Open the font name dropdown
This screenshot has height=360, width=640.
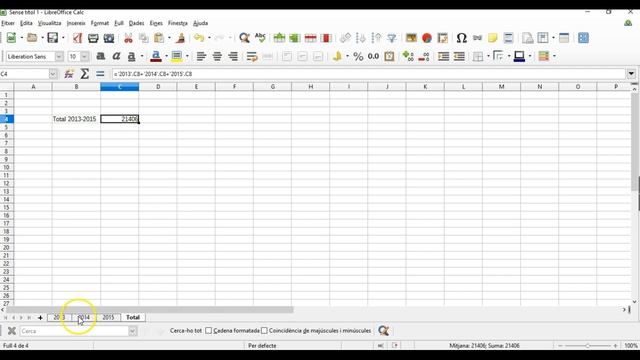point(59,56)
